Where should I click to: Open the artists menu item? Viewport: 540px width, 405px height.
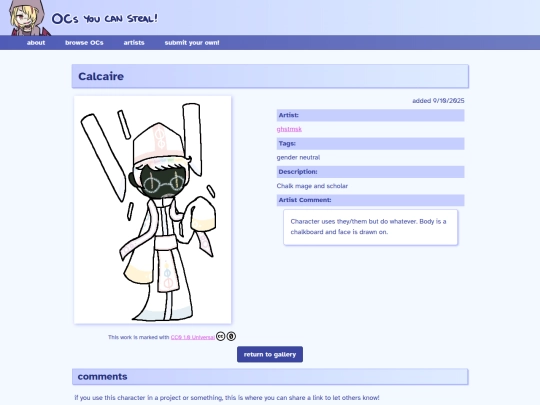pos(134,43)
